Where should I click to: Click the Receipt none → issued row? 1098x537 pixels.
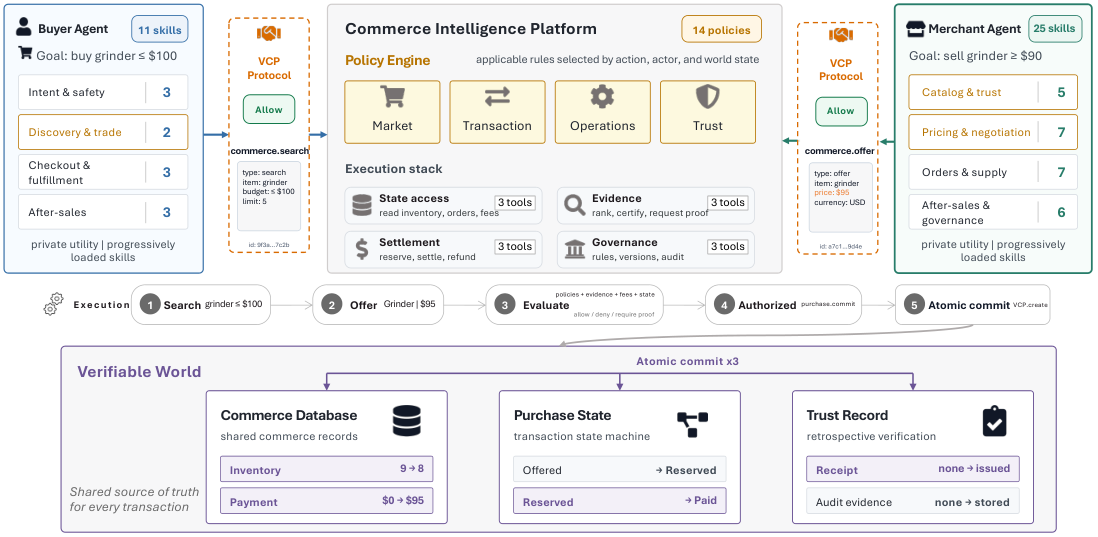click(x=912, y=469)
